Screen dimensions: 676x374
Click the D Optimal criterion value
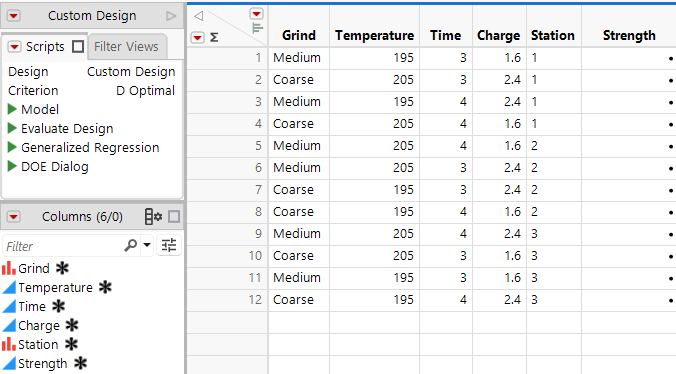[x=145, y=90]
